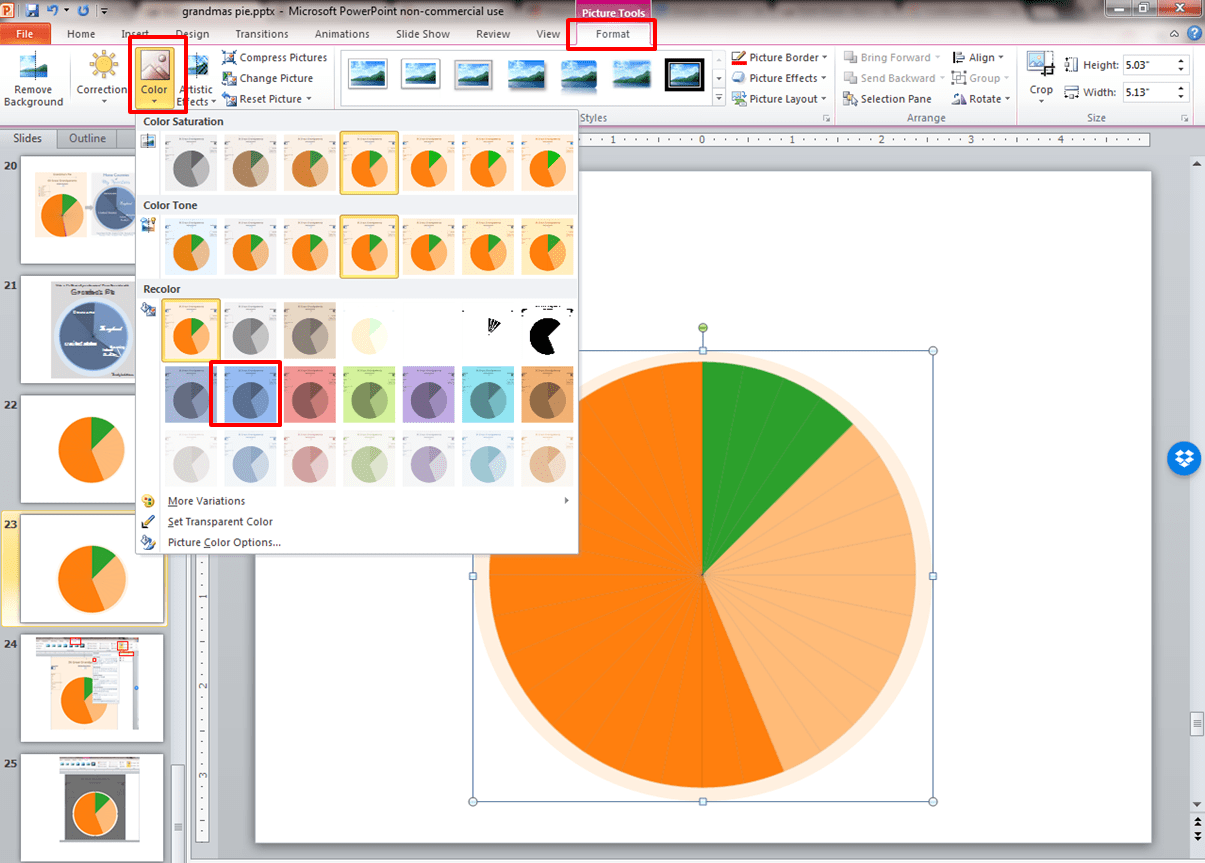Switch to the Slides pane tab
The width and height of the screenshot is (1205, 863).
click(28, 139)
